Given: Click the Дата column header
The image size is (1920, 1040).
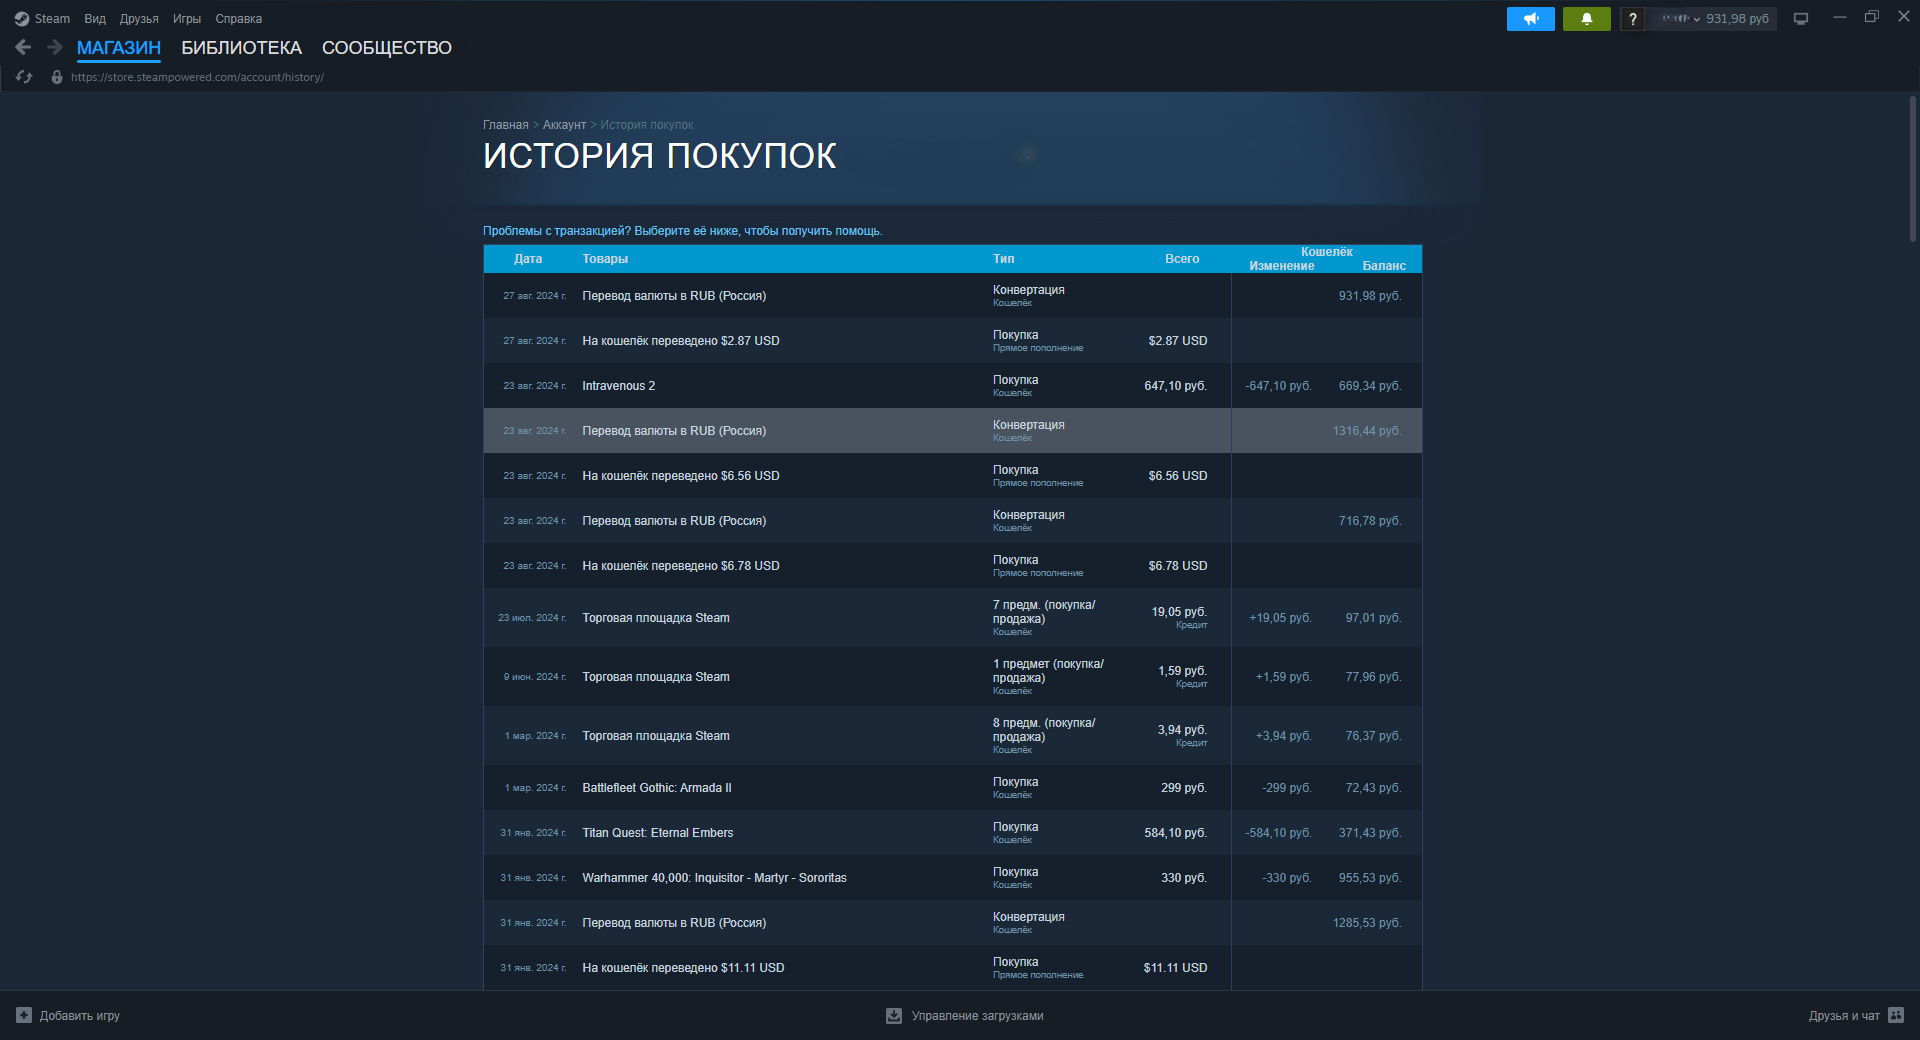Looking at the screenshot, I should 528,259.
